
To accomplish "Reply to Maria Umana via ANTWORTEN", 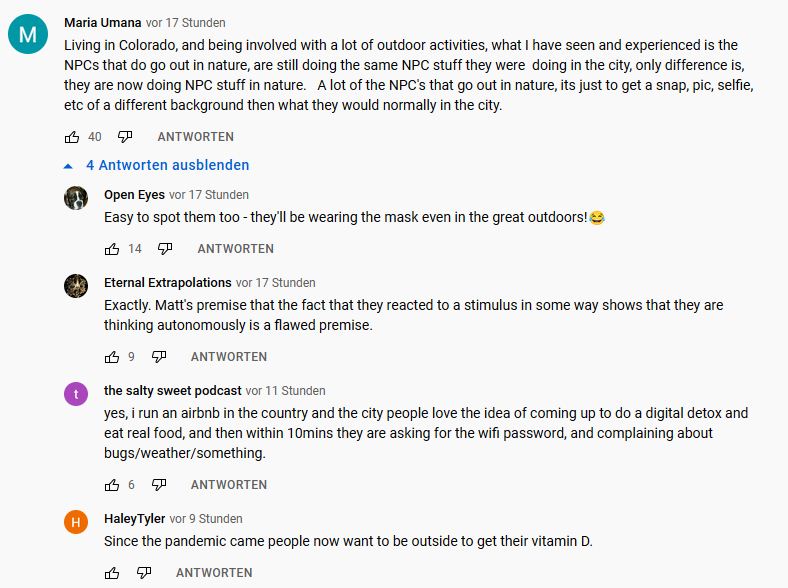I will click(195, 137).
